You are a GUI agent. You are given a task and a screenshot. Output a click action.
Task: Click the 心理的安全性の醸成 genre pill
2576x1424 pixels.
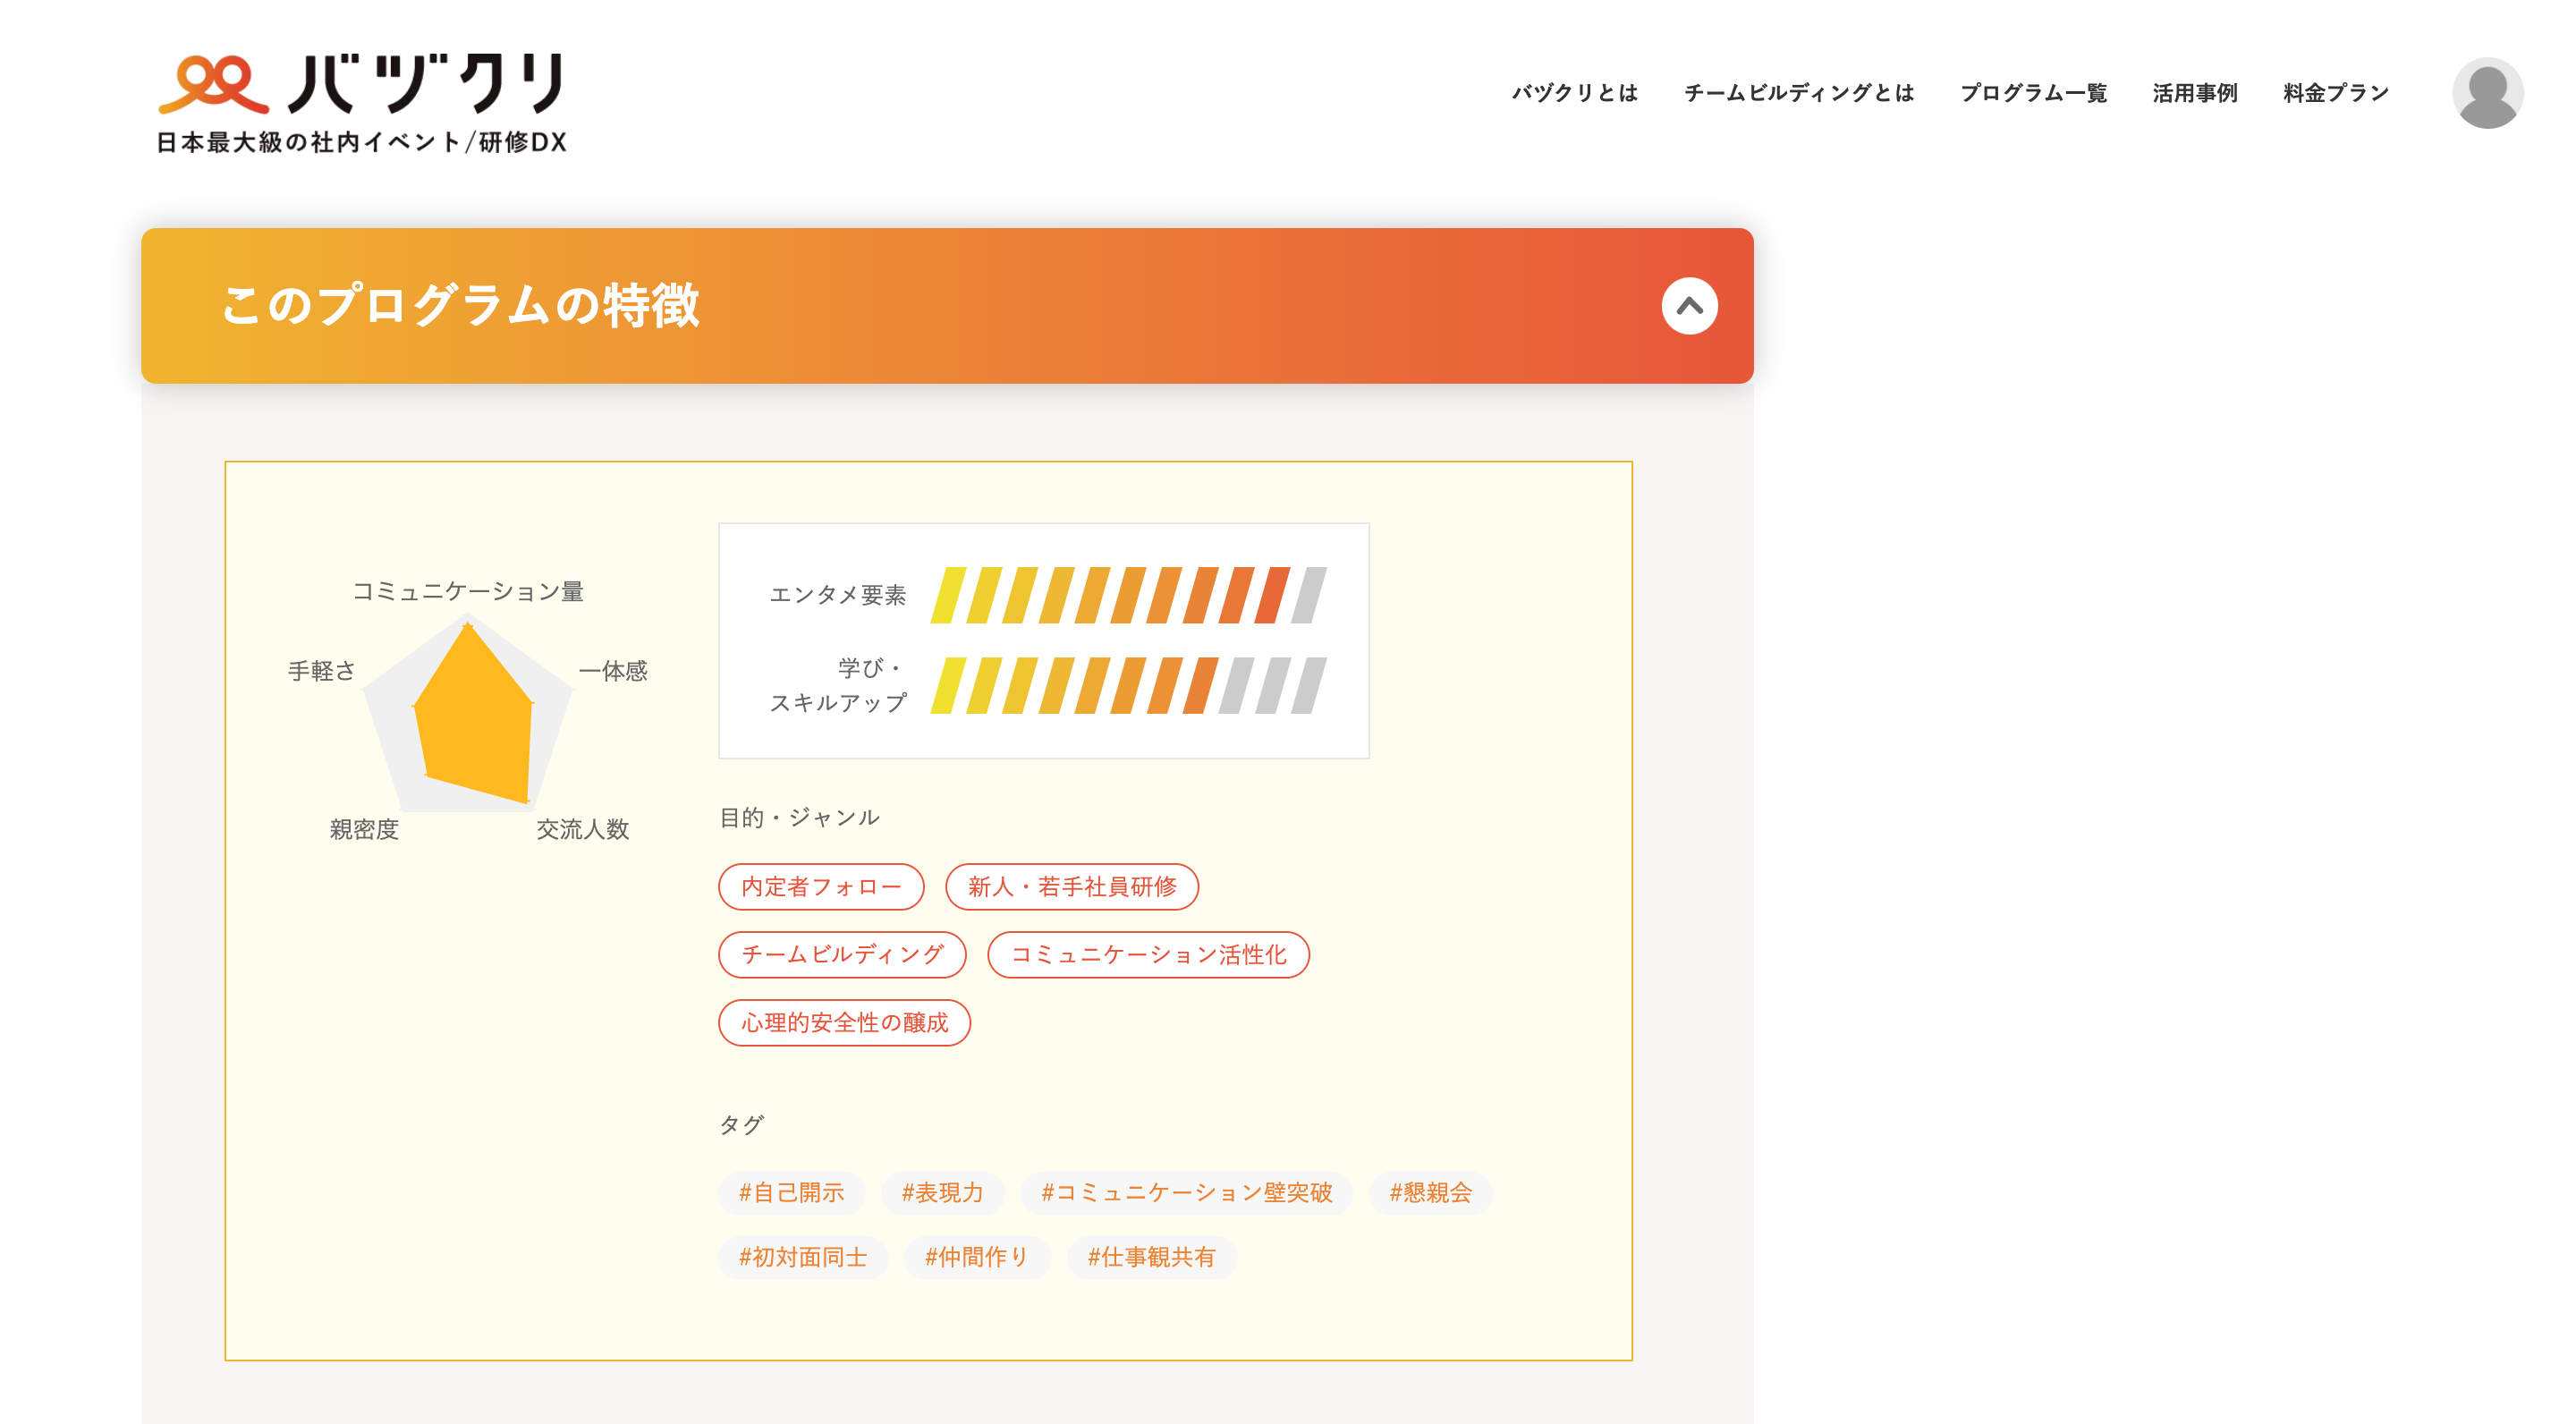tap(844, 1023)
